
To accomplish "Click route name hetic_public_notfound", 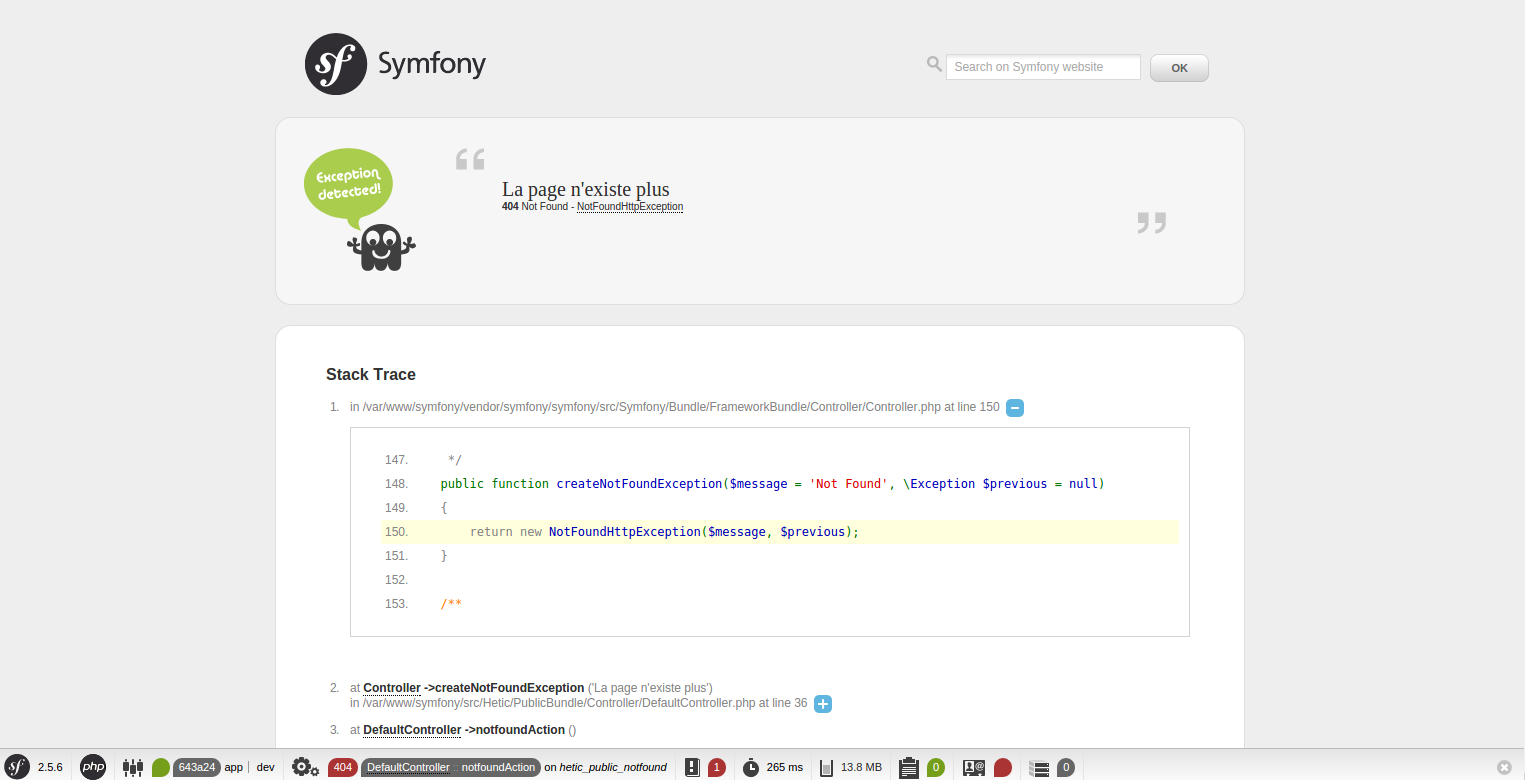I will 613,768.
